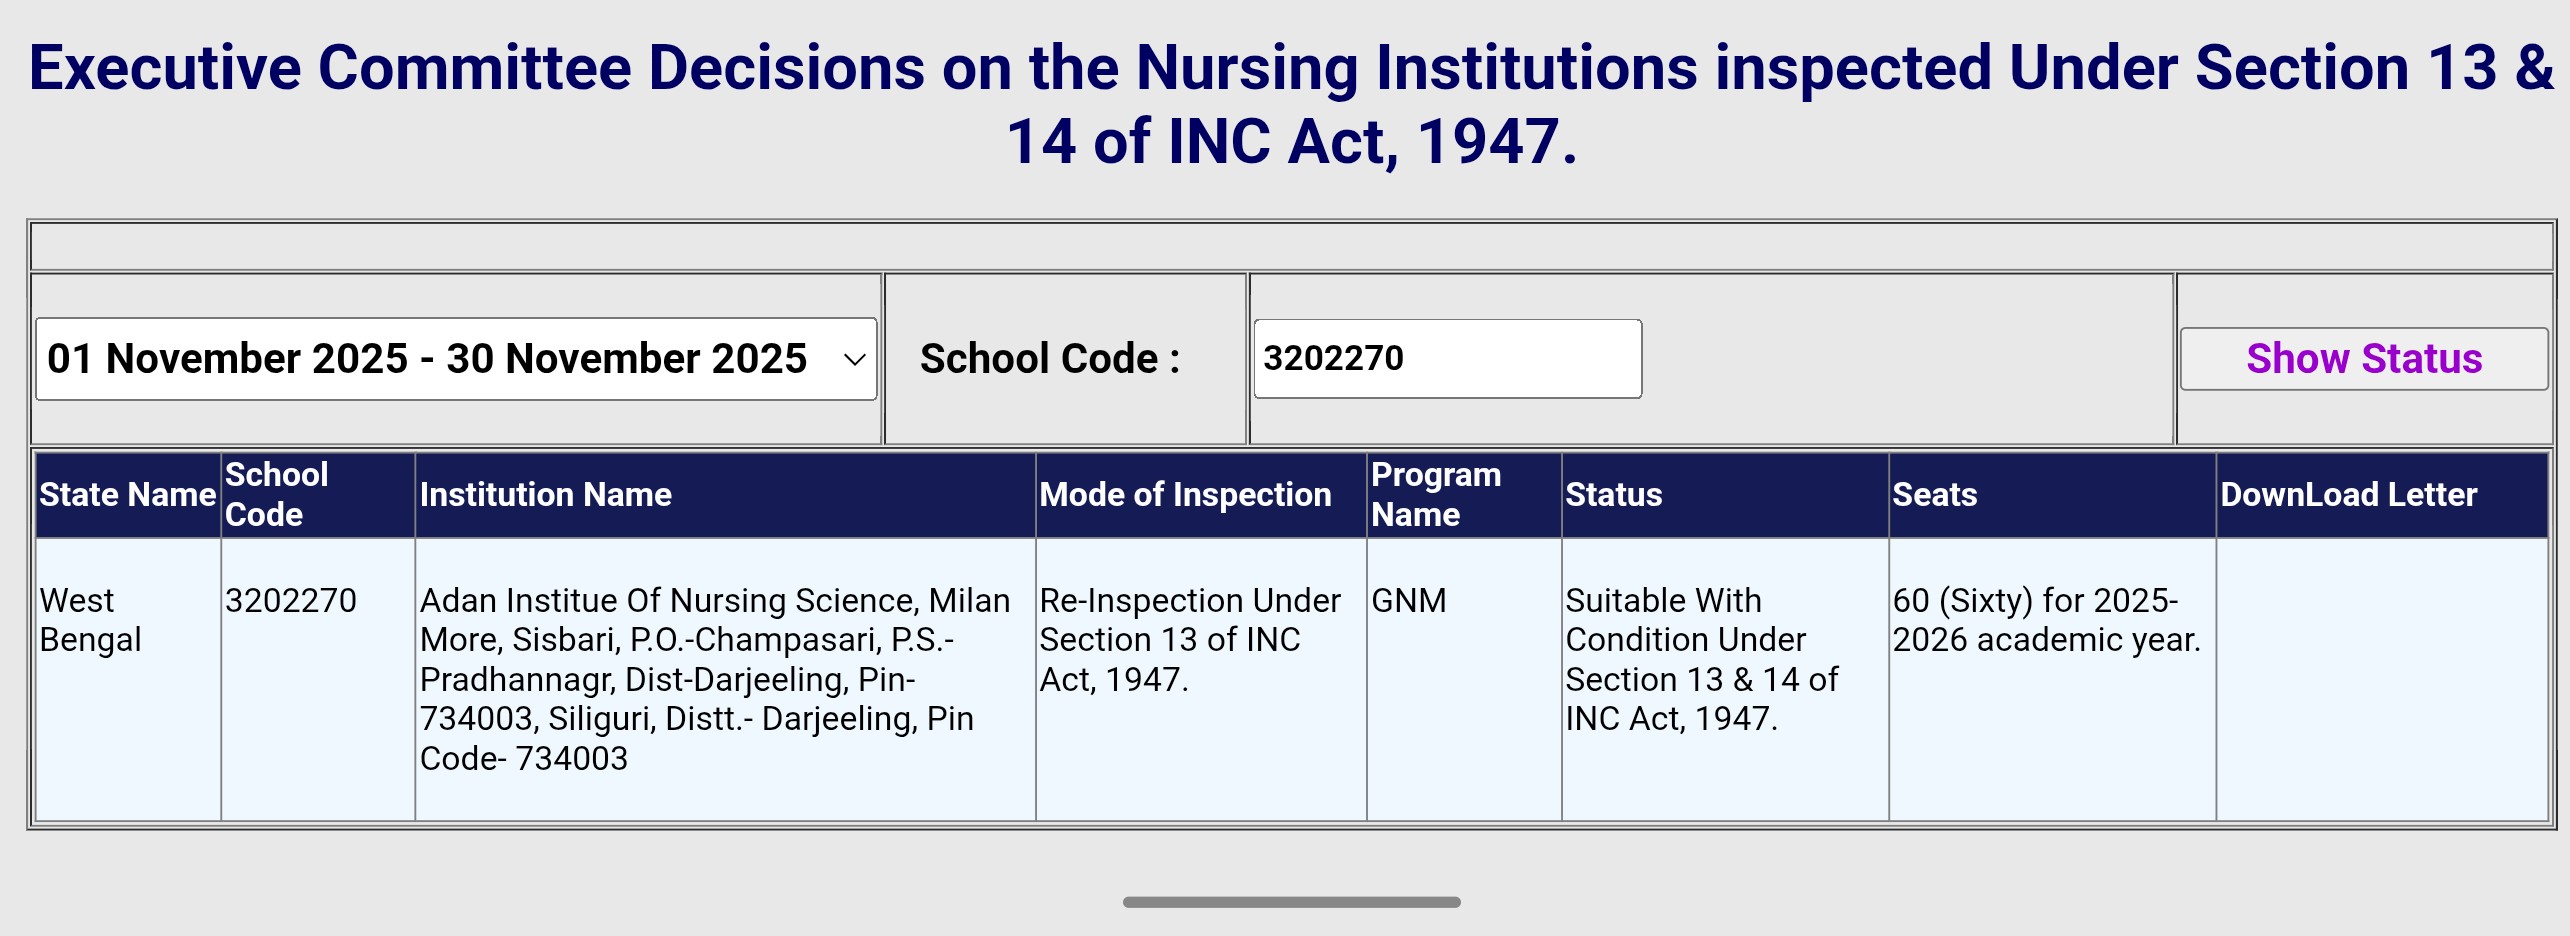Select the Status column header
Viewport: 2570px width, 936px height.
[1614, 495]
